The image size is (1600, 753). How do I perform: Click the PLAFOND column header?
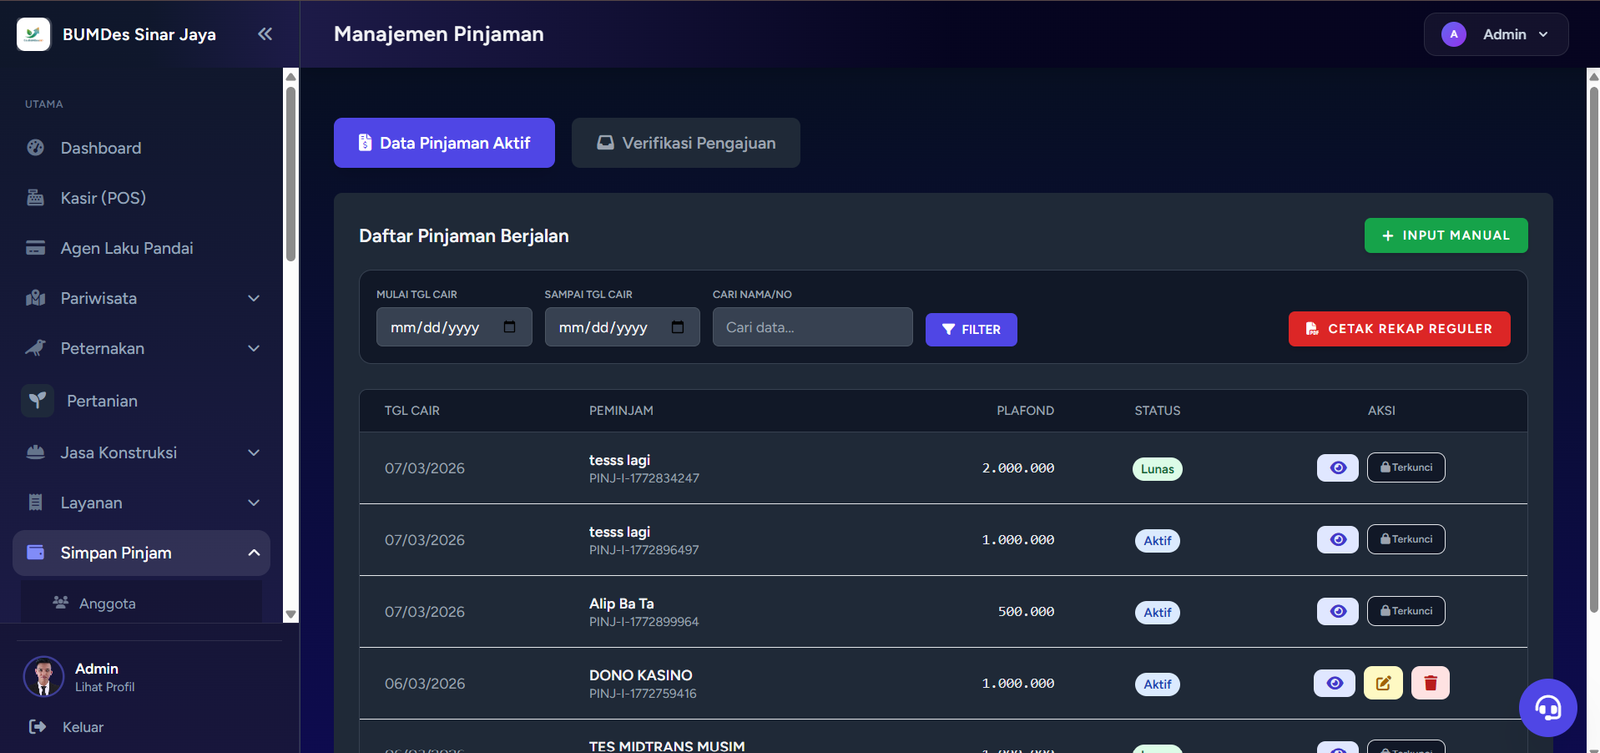point(1025,411)
